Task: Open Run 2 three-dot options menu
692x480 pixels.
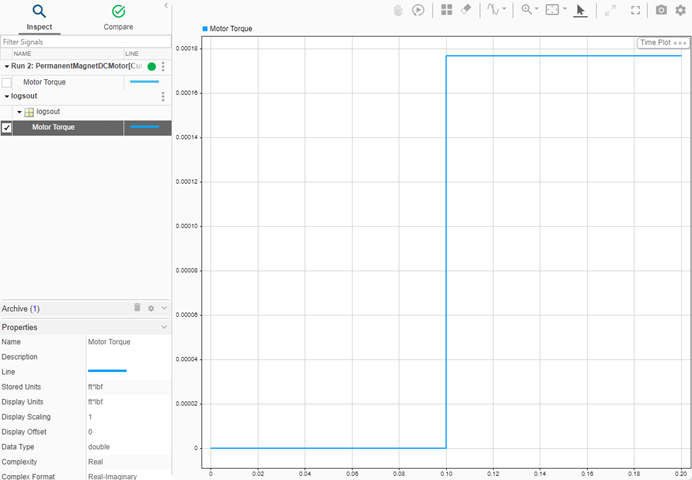Action: click(163, 66)
